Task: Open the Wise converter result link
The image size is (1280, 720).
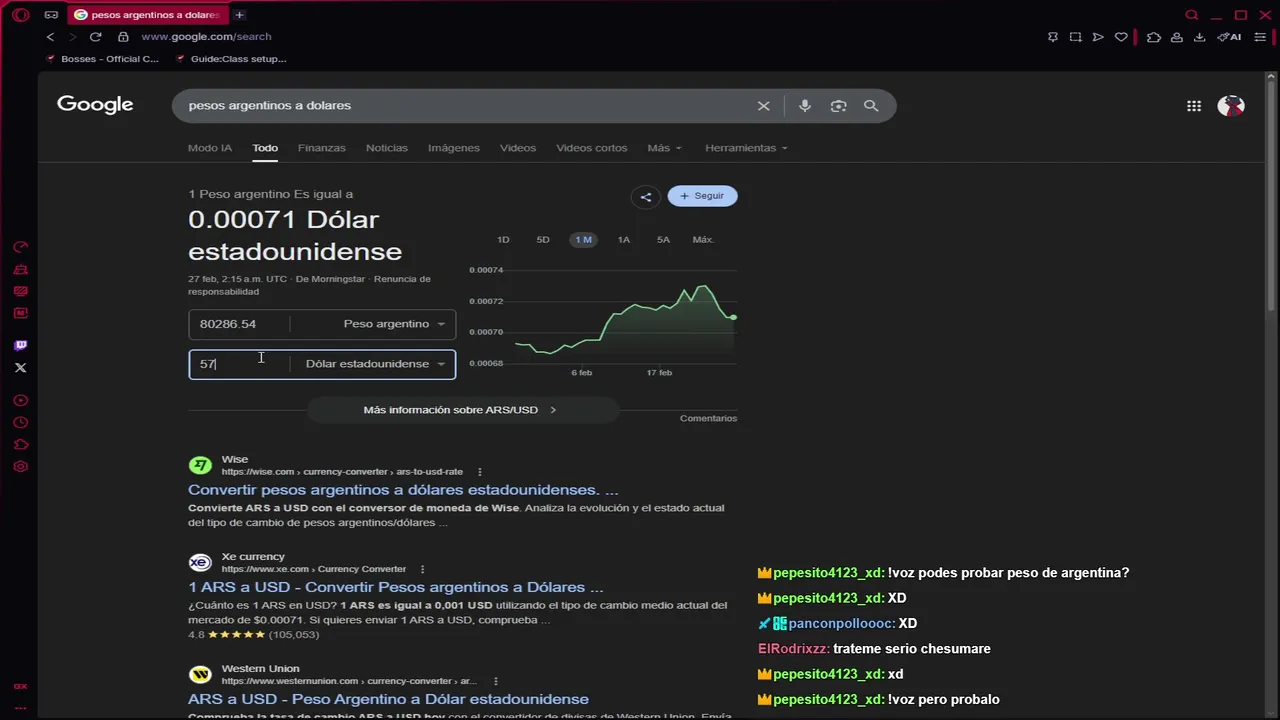Action: [403, 490]
